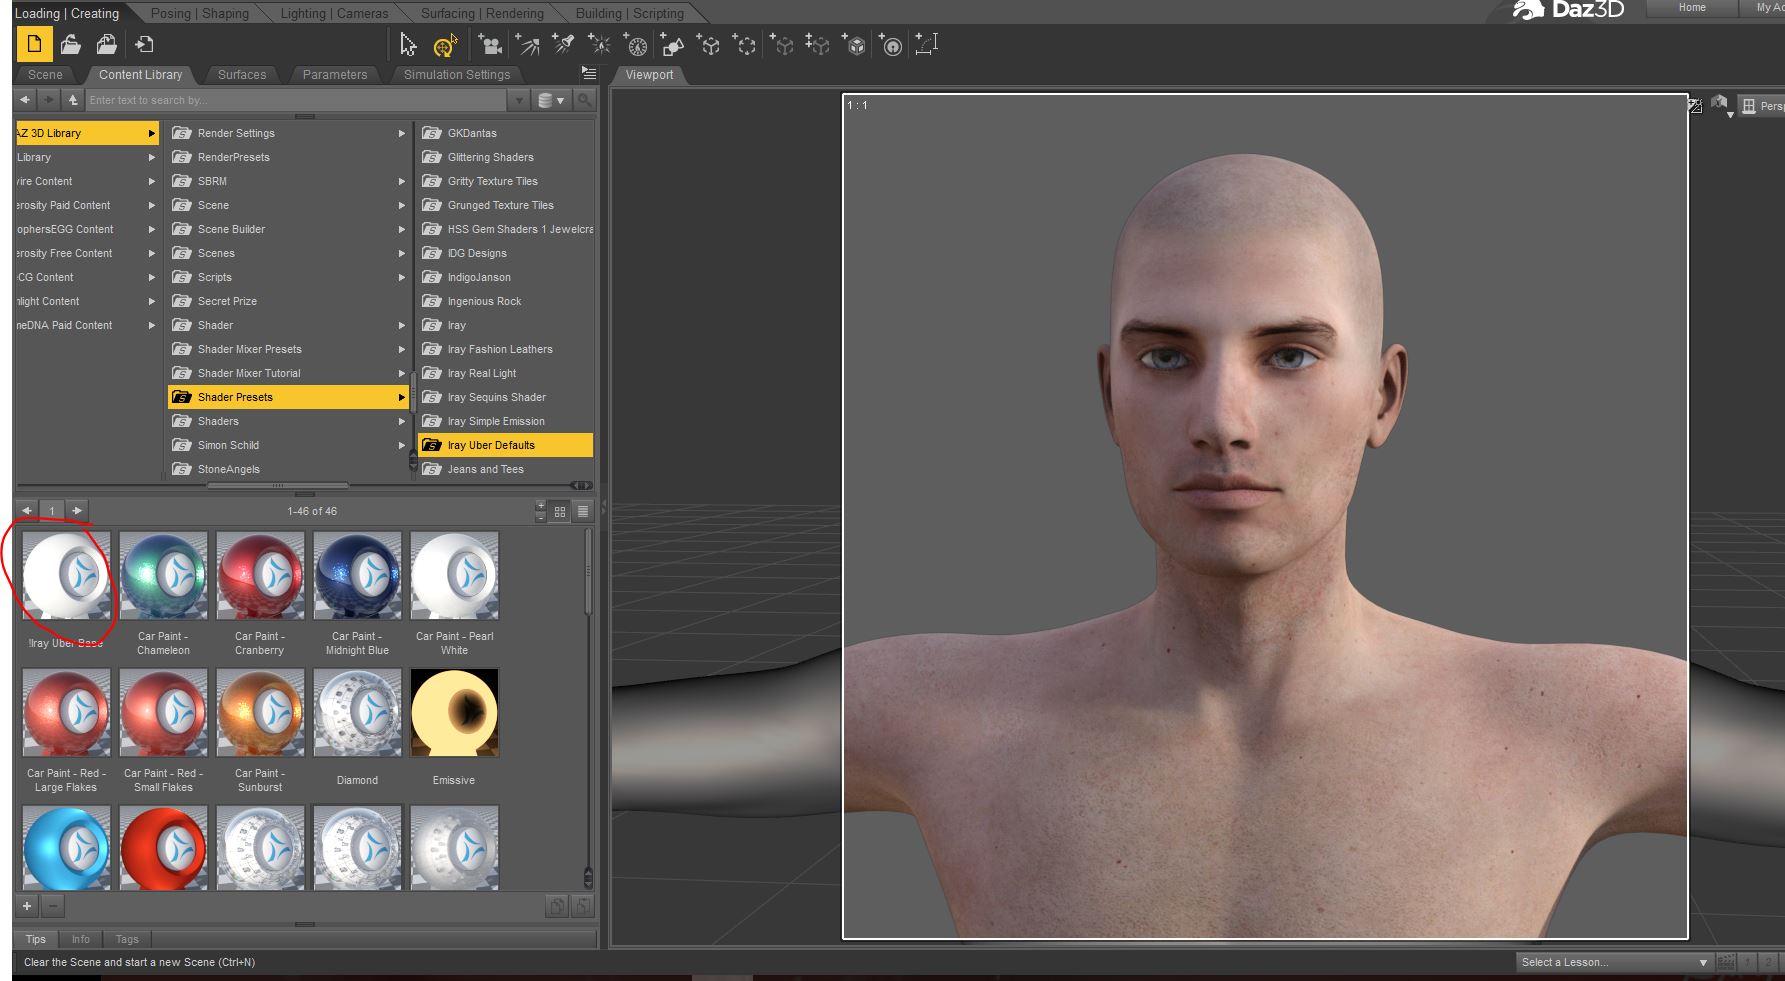This screenshot has width=1785, height=981.
Task: Switch to grid thumbnail view
Action: click(560, 511)
